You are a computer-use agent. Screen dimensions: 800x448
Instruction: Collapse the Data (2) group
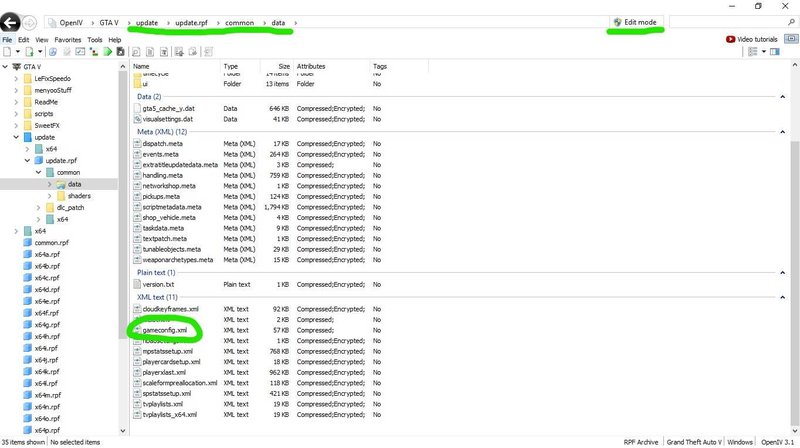click(x=782, y=96)
